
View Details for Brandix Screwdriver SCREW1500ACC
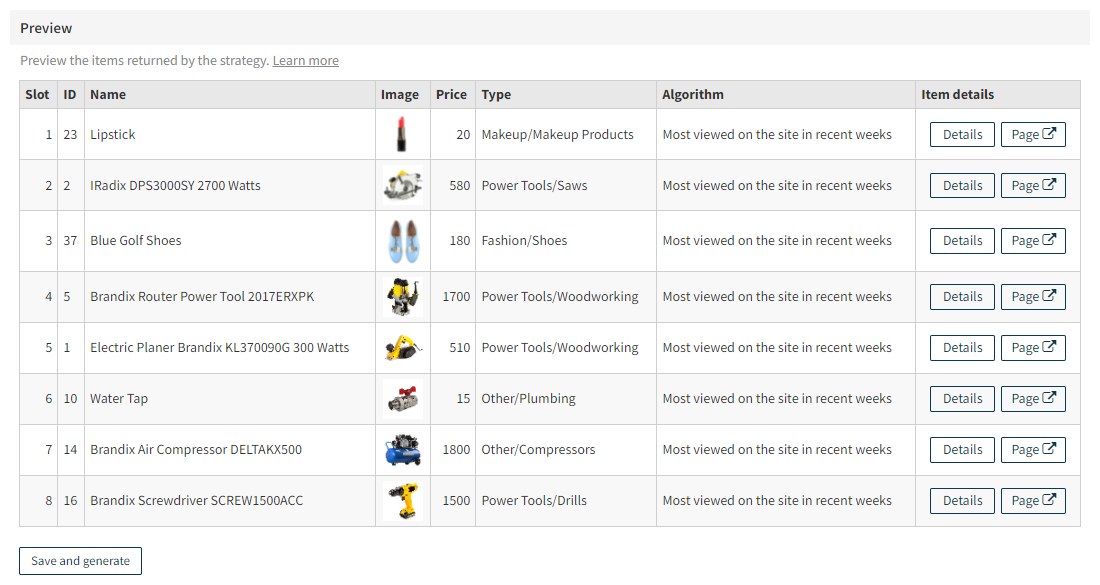point(961,500)
